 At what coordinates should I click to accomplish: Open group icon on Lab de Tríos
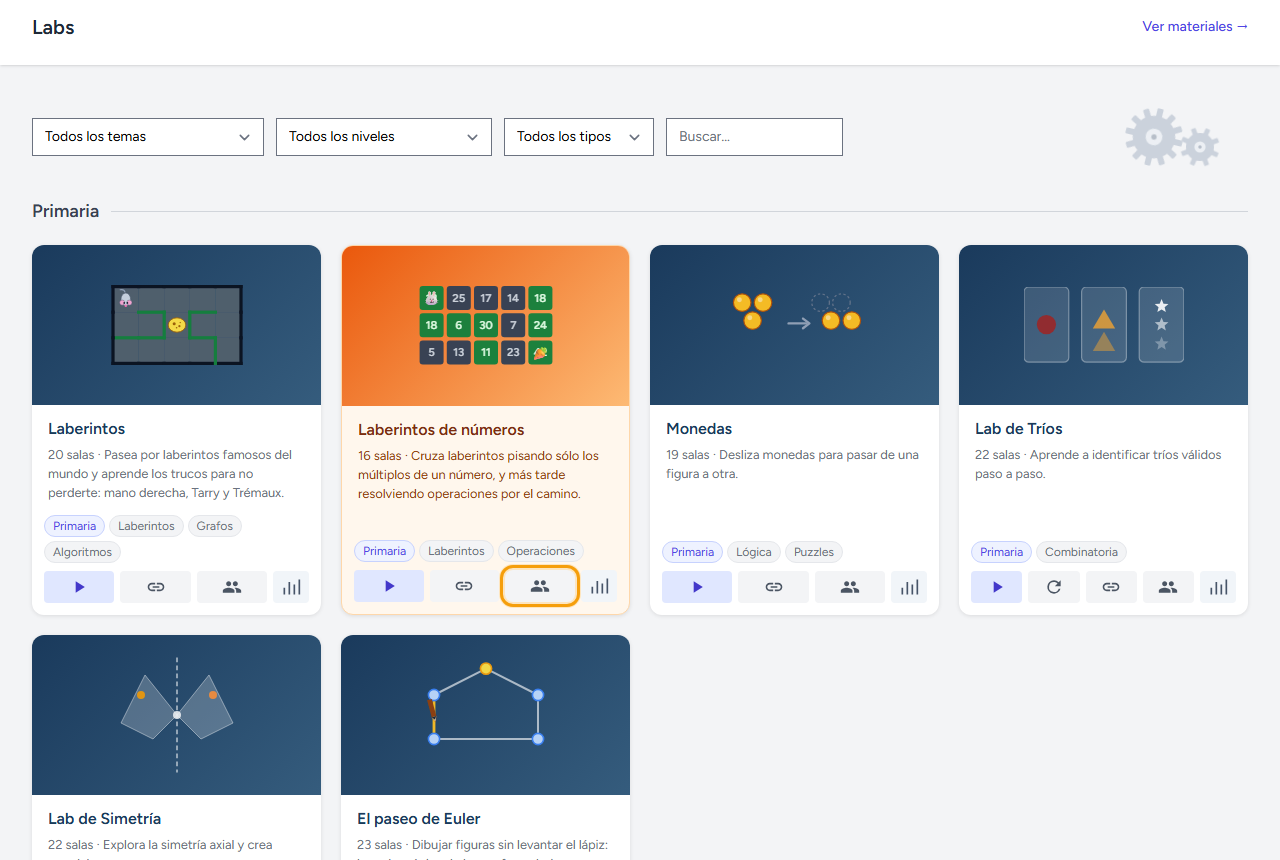(x=1168, y=587)
